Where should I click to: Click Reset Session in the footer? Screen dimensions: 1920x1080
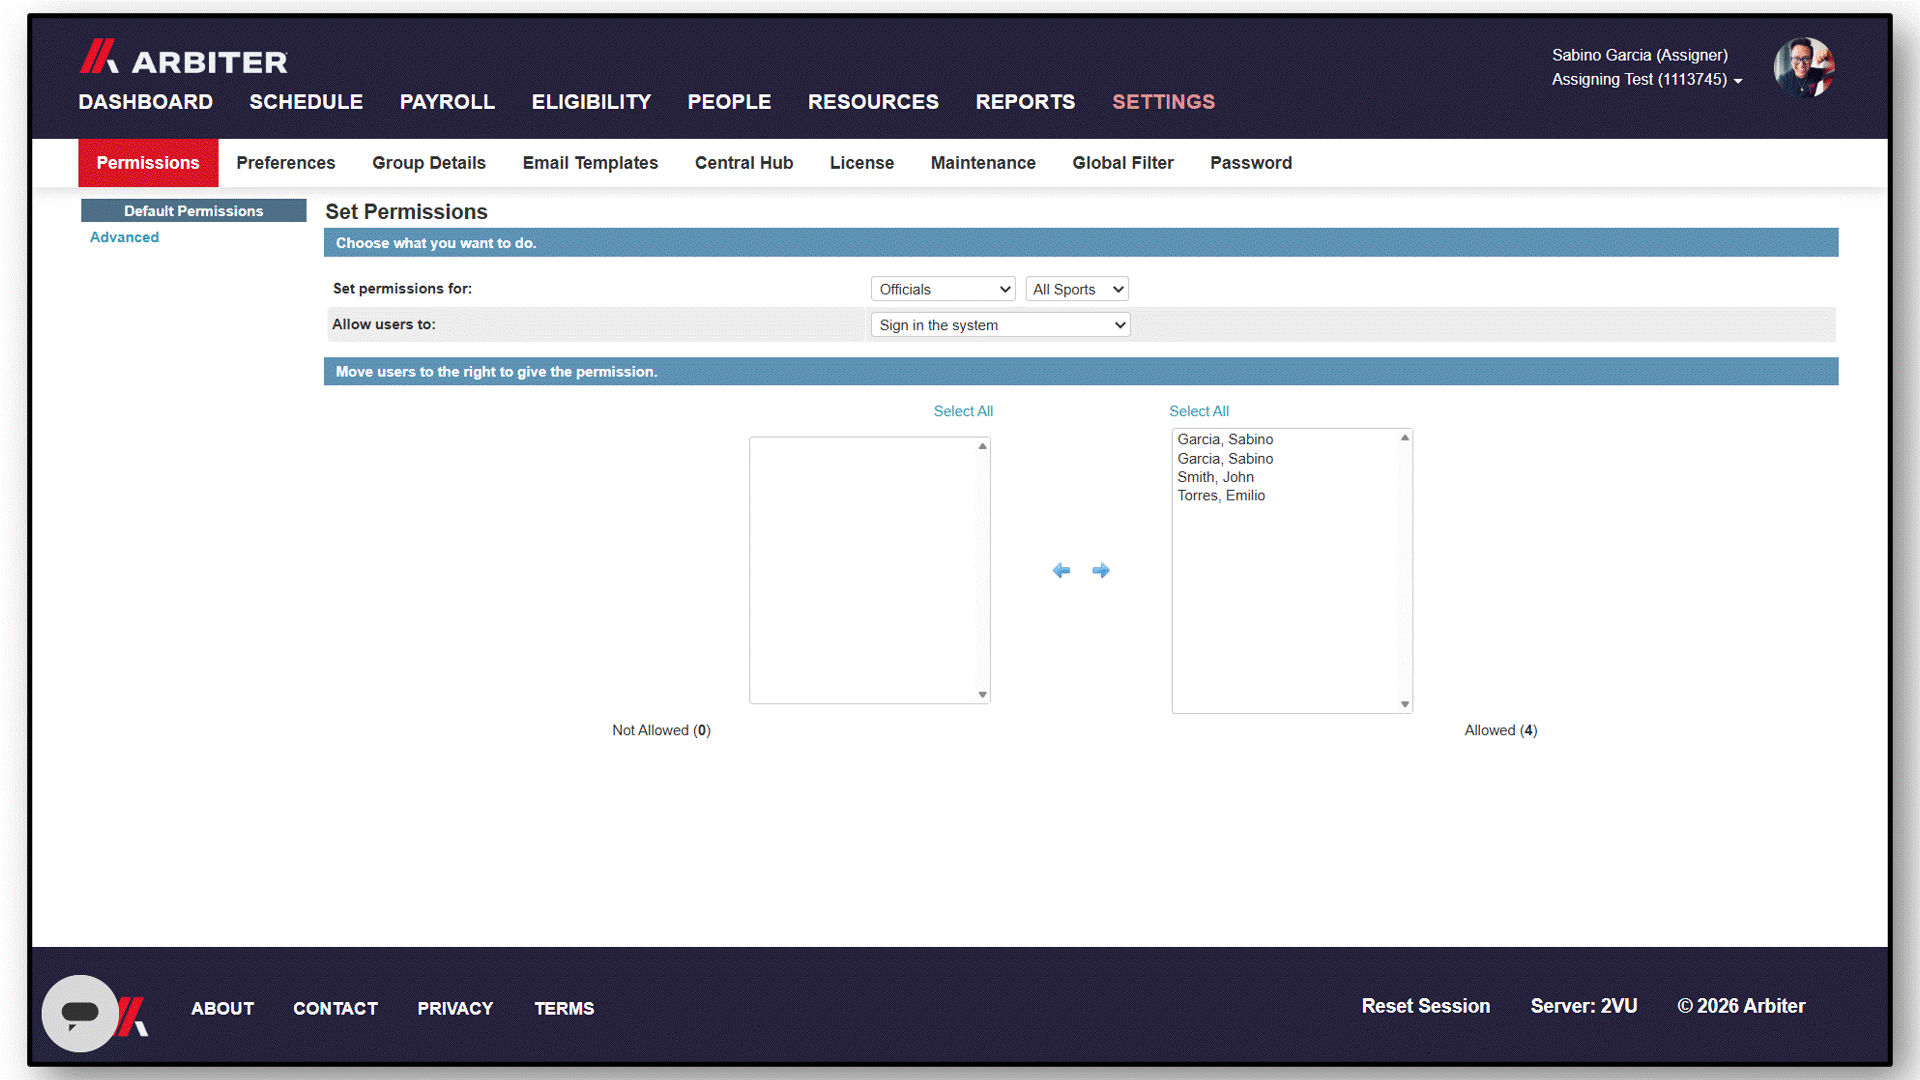[1426, 1006]
